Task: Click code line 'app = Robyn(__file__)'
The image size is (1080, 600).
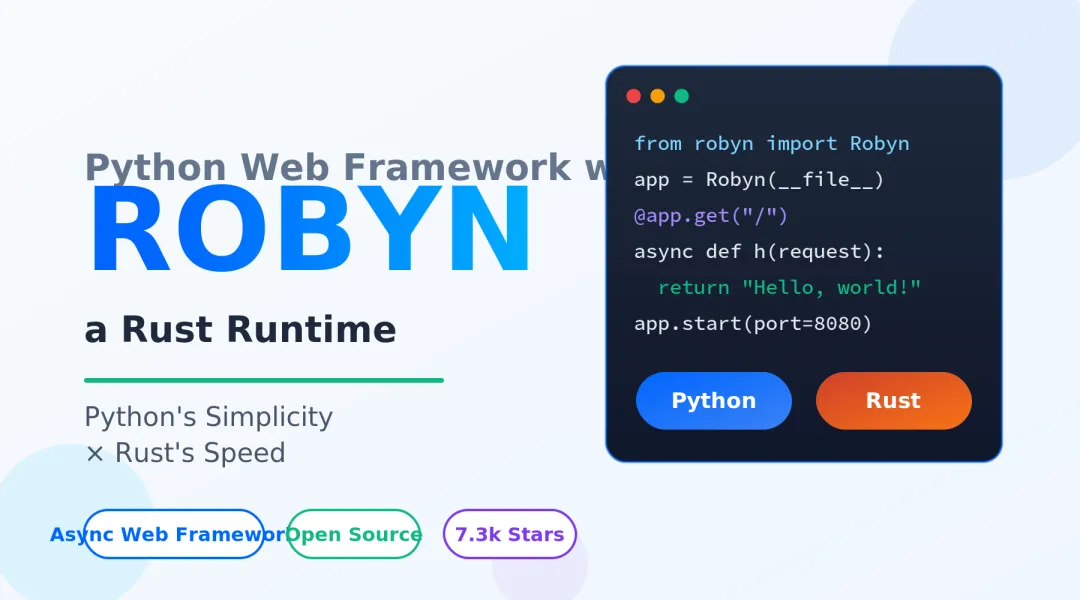Action: [758, 180]
